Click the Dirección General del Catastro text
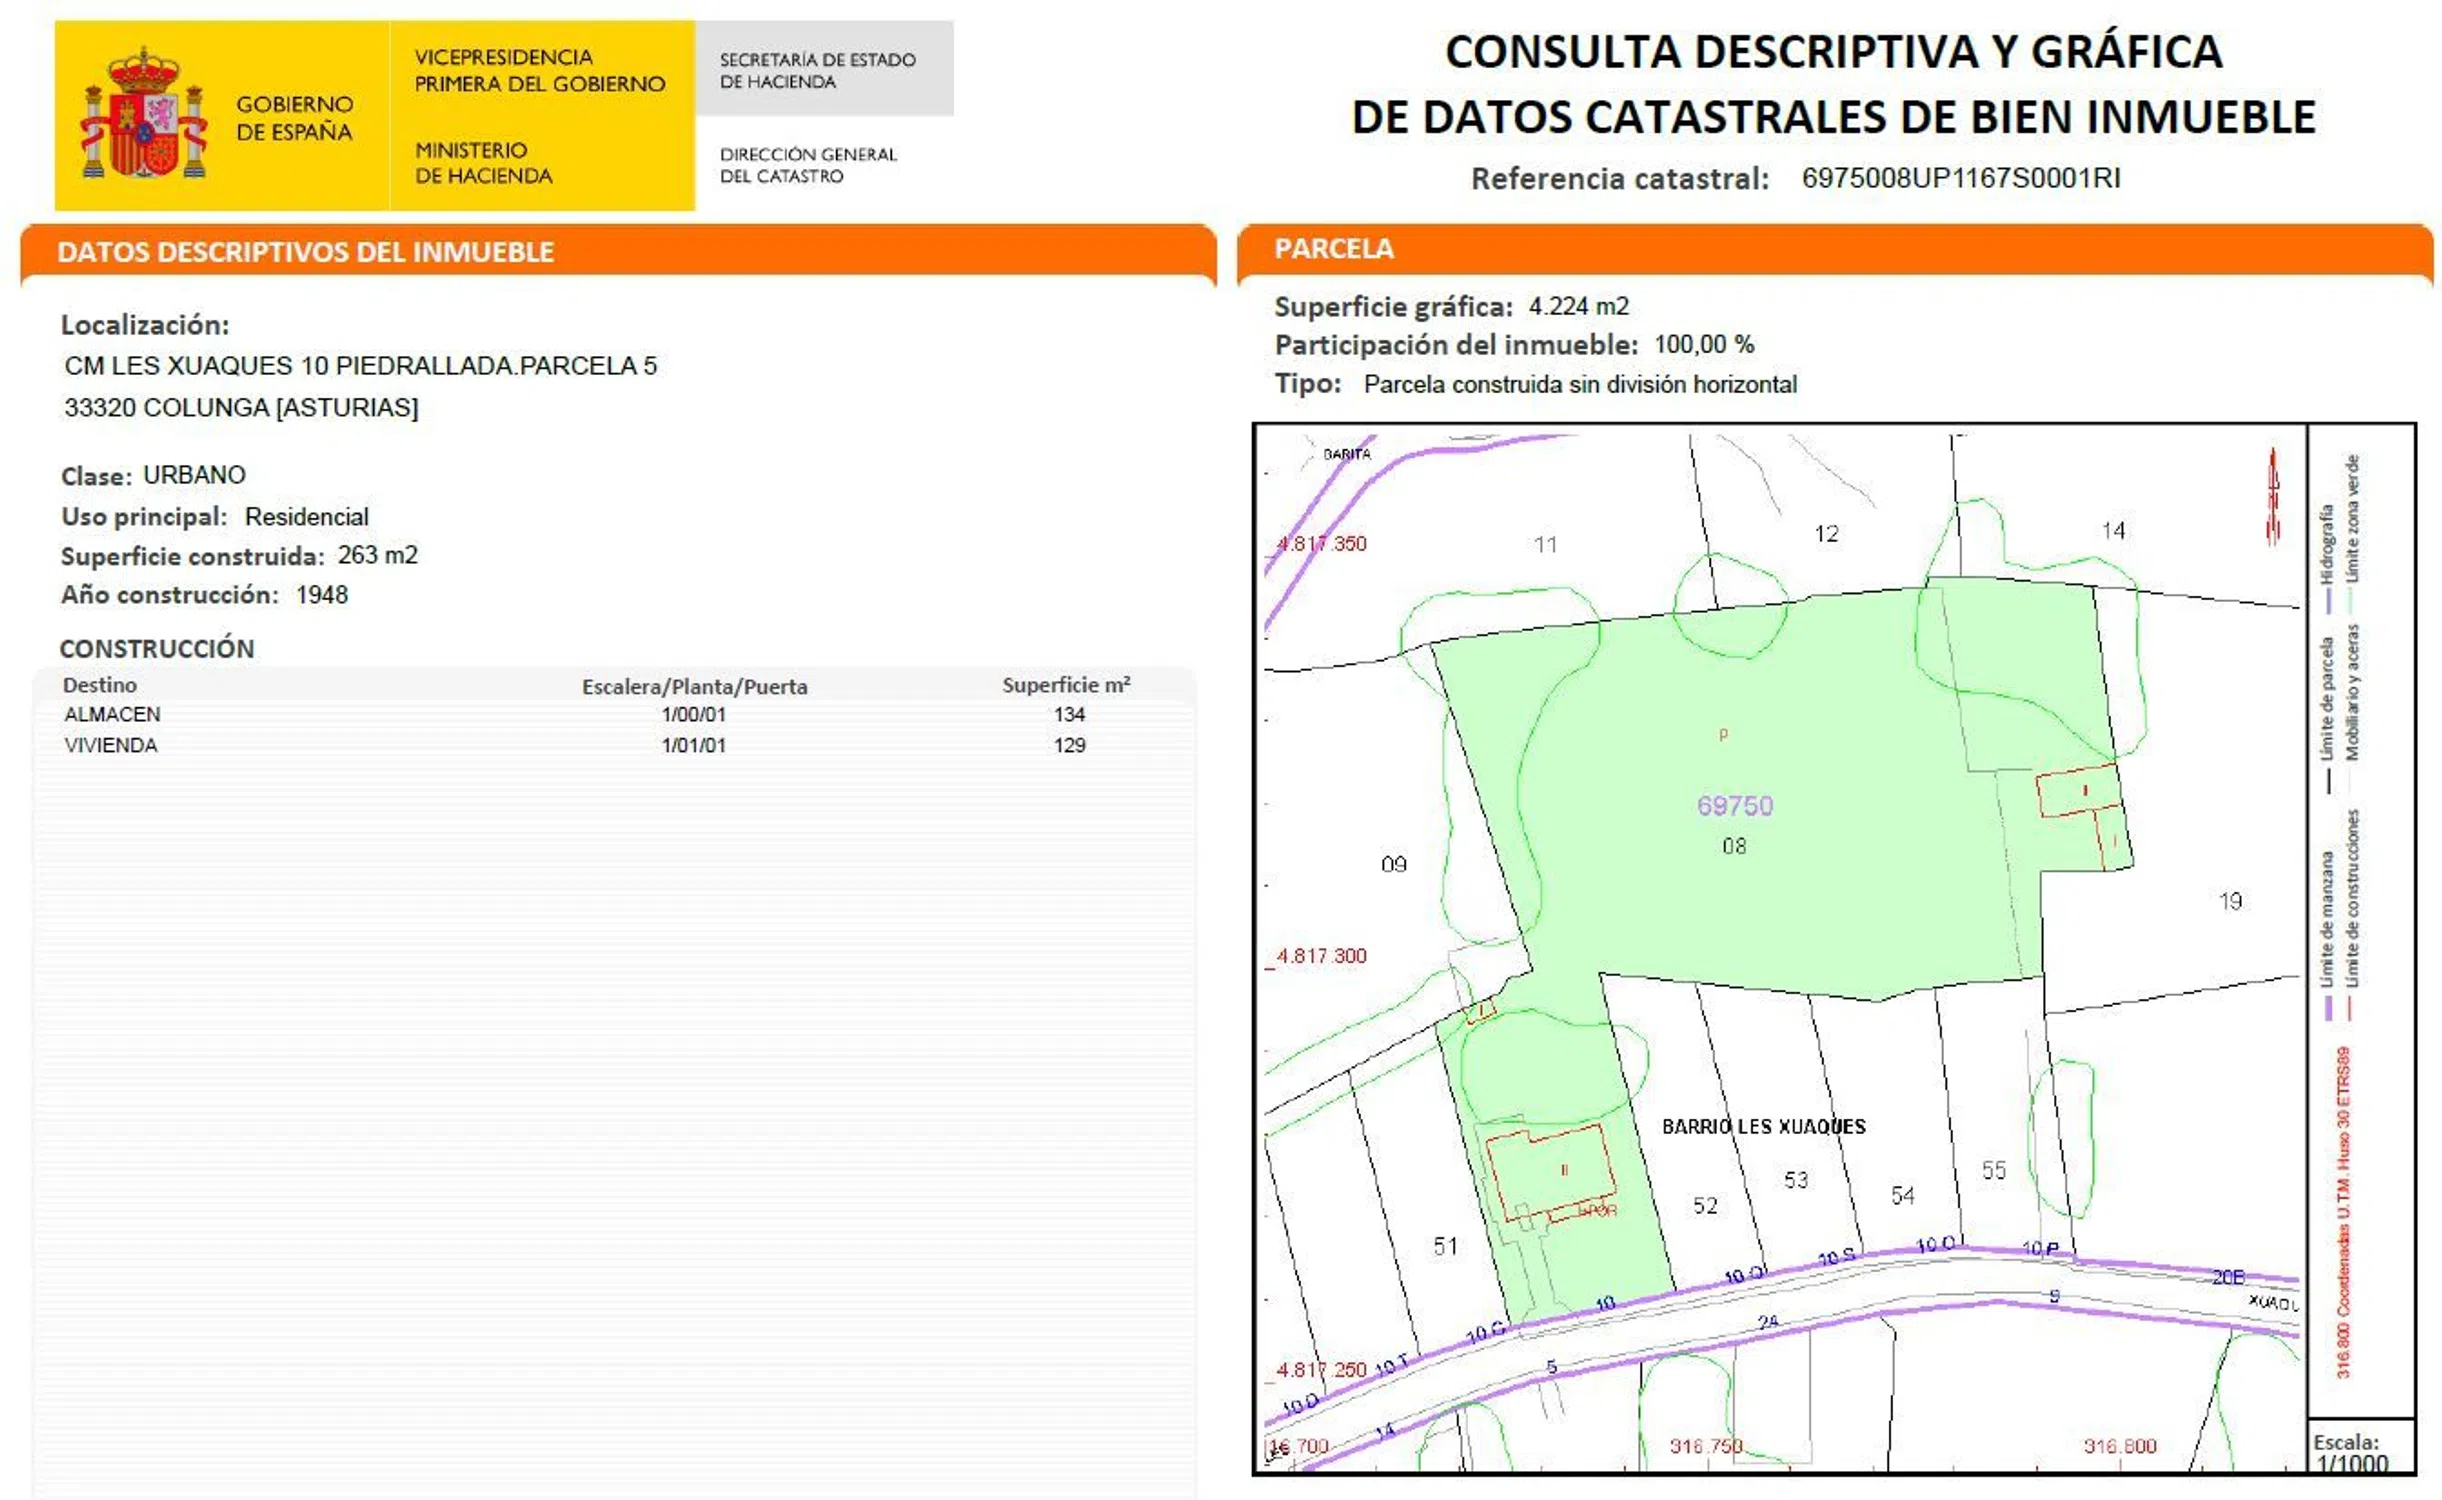Image resolution: width=2442 pixels, height=1500 pixels. (x=808, y=165)
